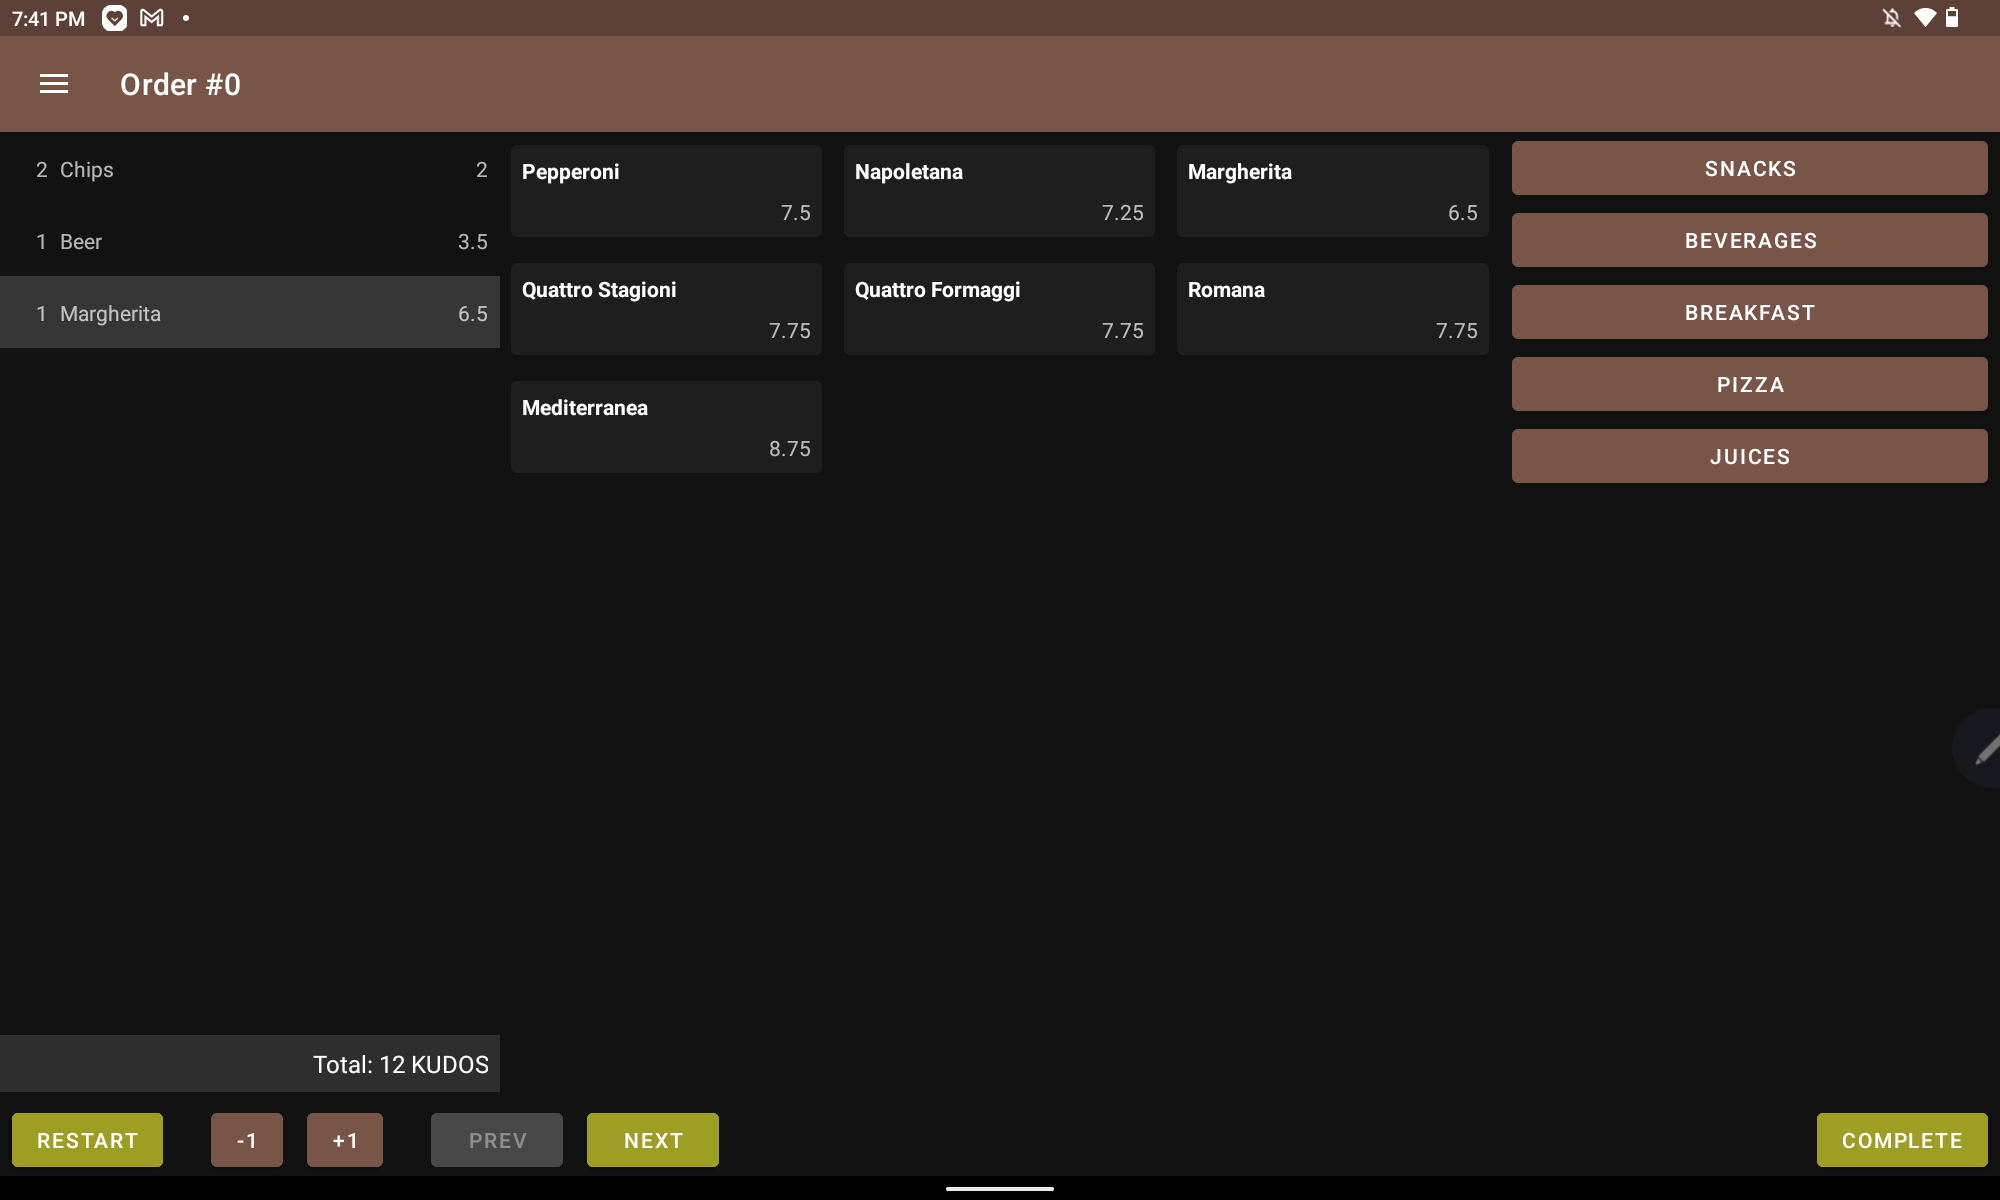Add the Margherita pizza priced 6.5
The height and width of the screenshot is (1200, 2000).
tap(1332, 190)
